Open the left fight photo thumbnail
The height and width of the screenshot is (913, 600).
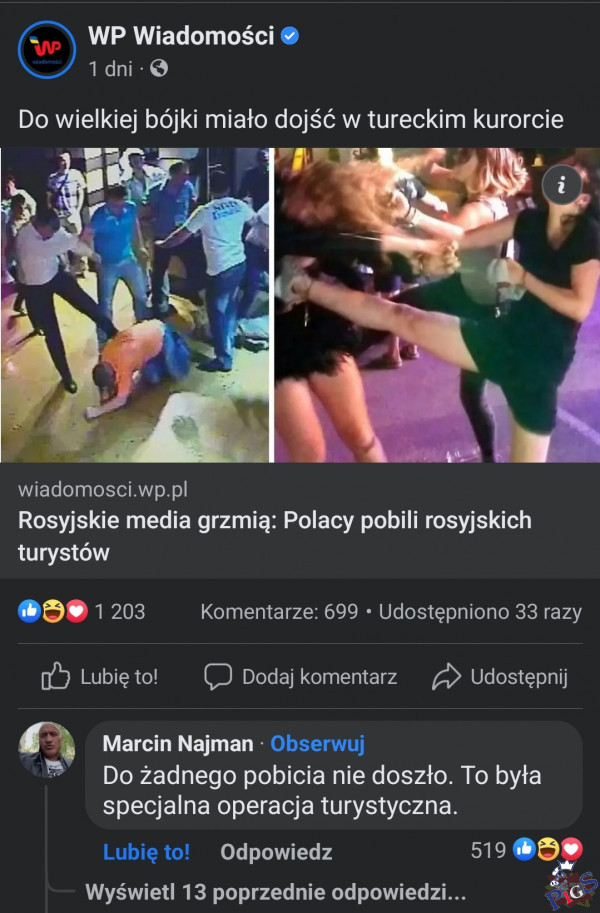click(x=135, y=305)
